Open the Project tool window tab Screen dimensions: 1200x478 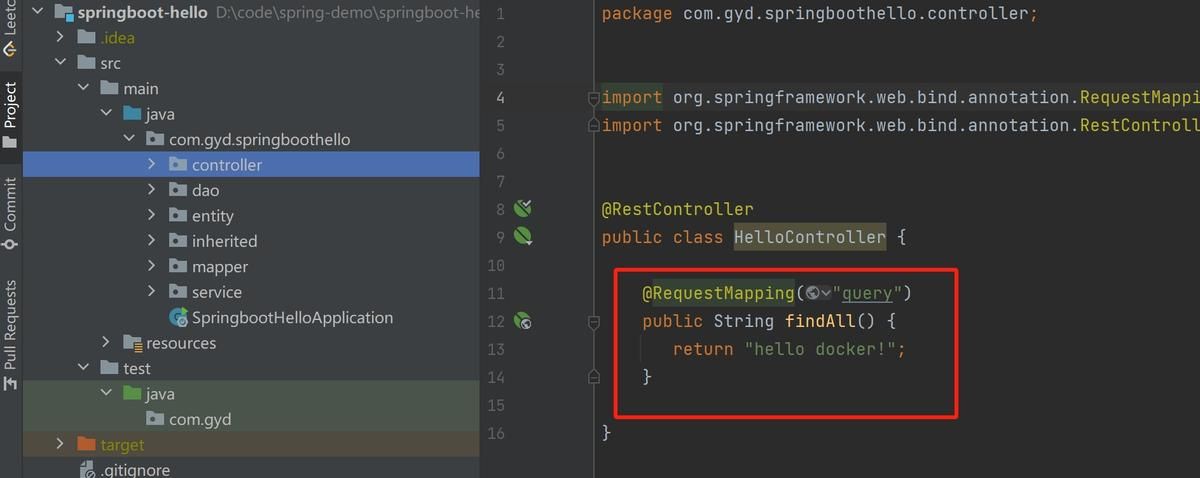pyautogui.click(x=10, y=112)
